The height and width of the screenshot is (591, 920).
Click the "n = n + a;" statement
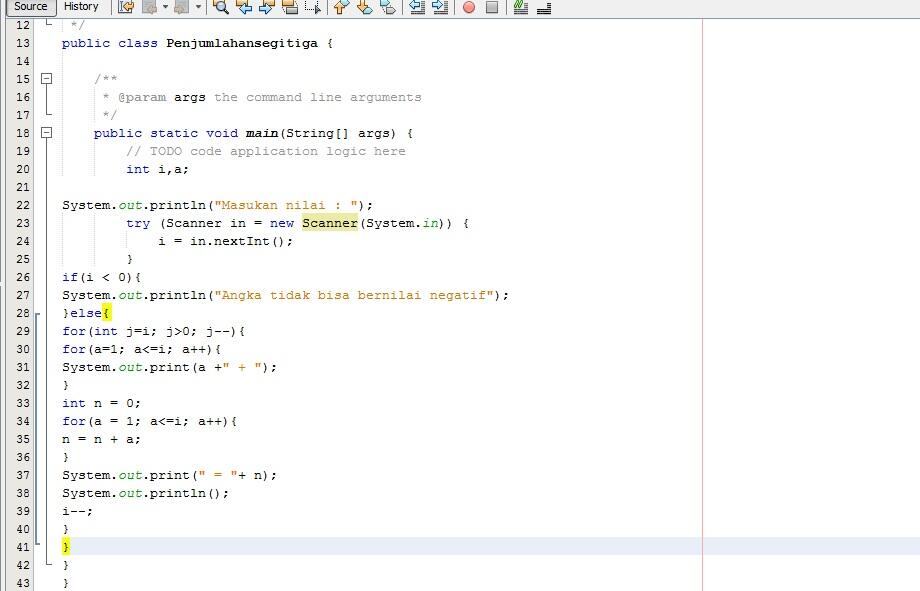pos(102,439)
